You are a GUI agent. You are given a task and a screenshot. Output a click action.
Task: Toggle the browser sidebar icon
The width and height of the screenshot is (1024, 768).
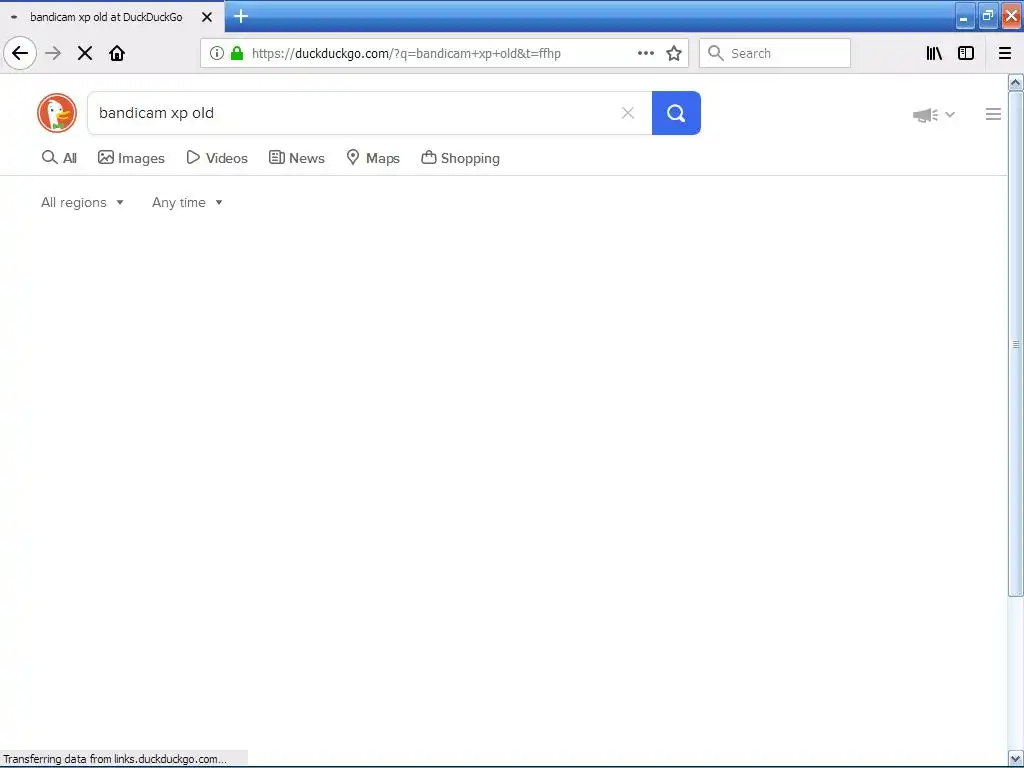(966, 53)
